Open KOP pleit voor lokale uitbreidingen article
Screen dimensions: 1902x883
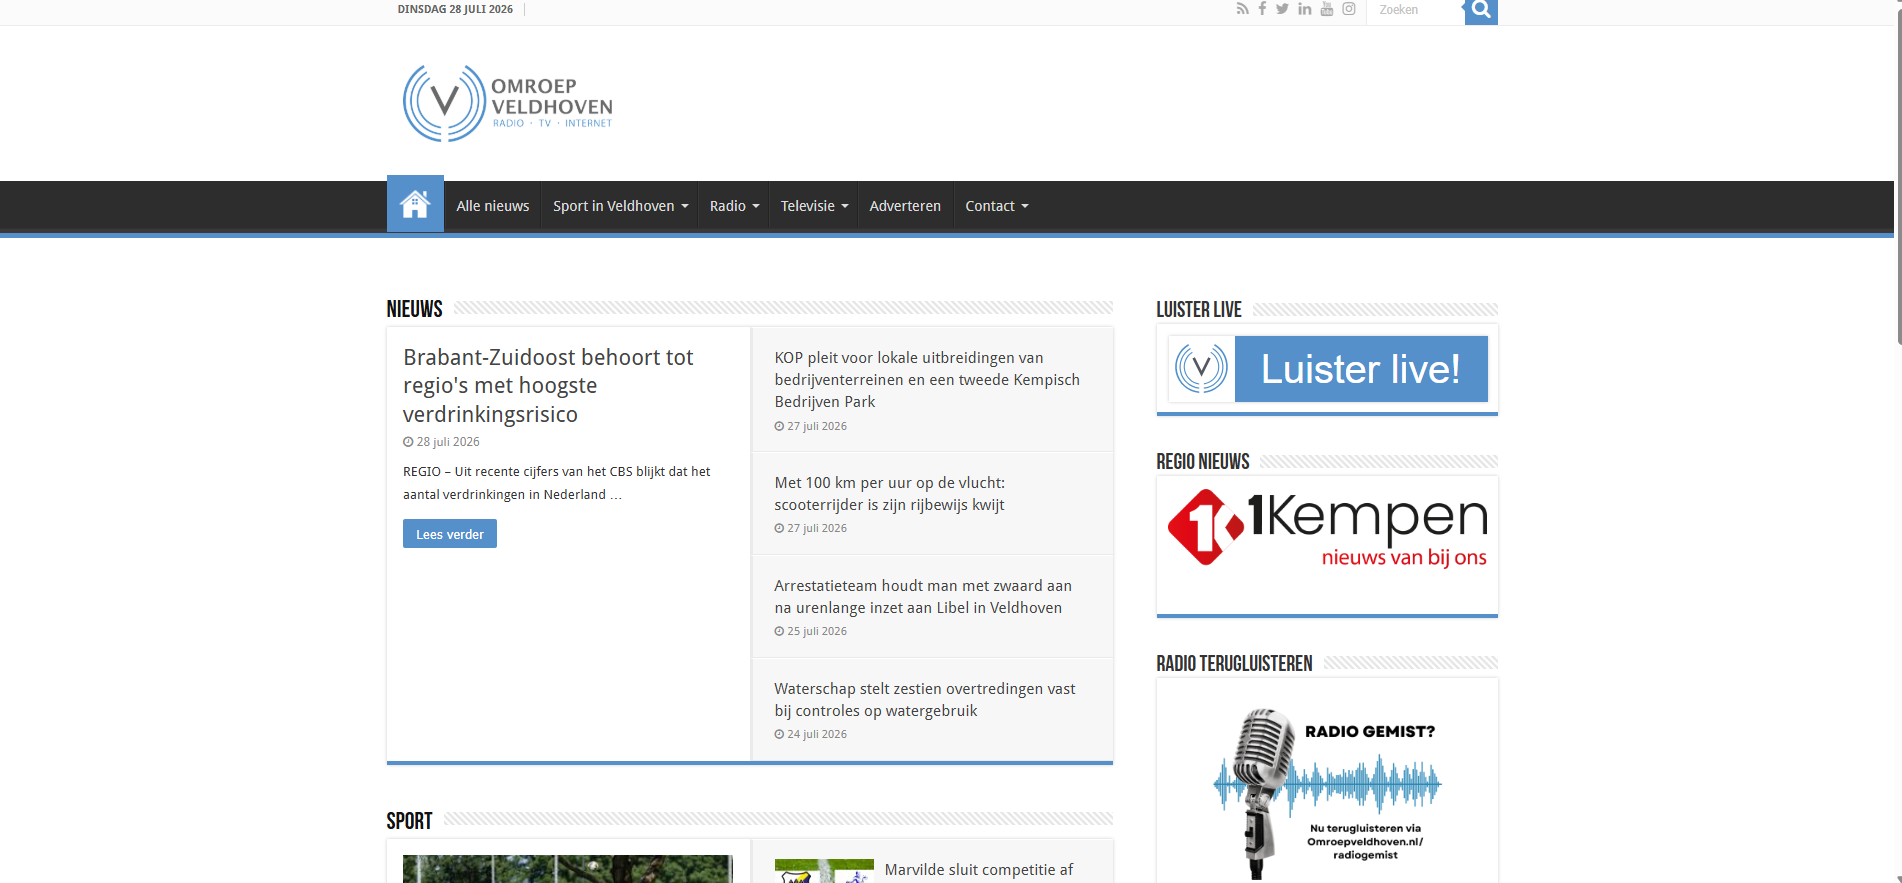tap(927, 380)
